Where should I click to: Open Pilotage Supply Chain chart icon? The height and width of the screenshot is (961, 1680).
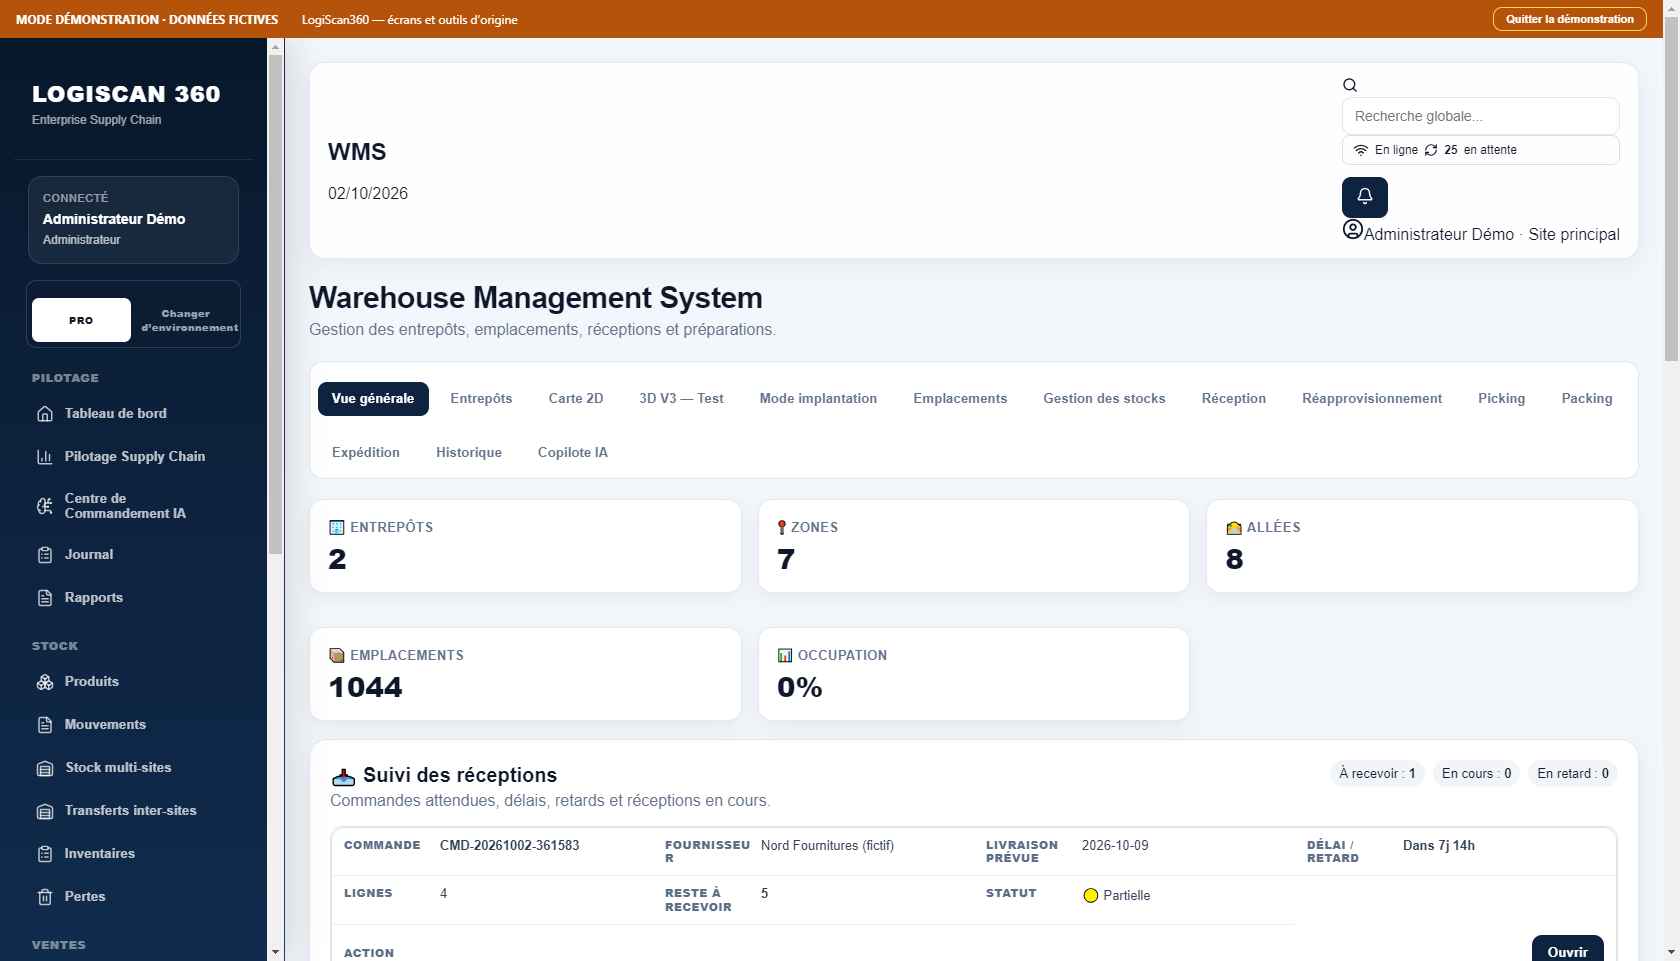click(45, 457)
